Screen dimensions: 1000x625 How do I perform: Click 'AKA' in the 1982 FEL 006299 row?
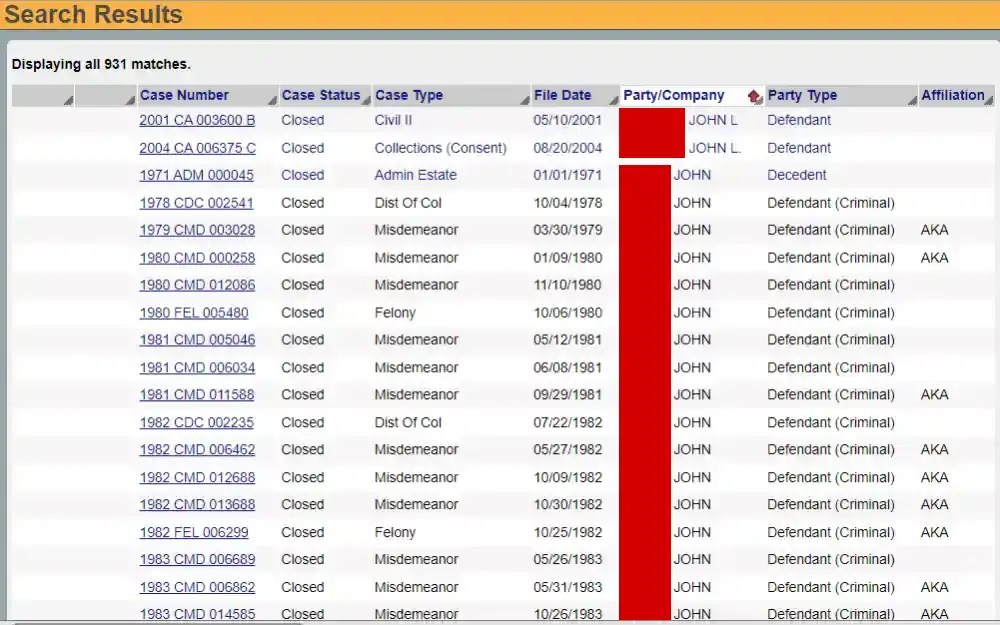pos(934,532)
